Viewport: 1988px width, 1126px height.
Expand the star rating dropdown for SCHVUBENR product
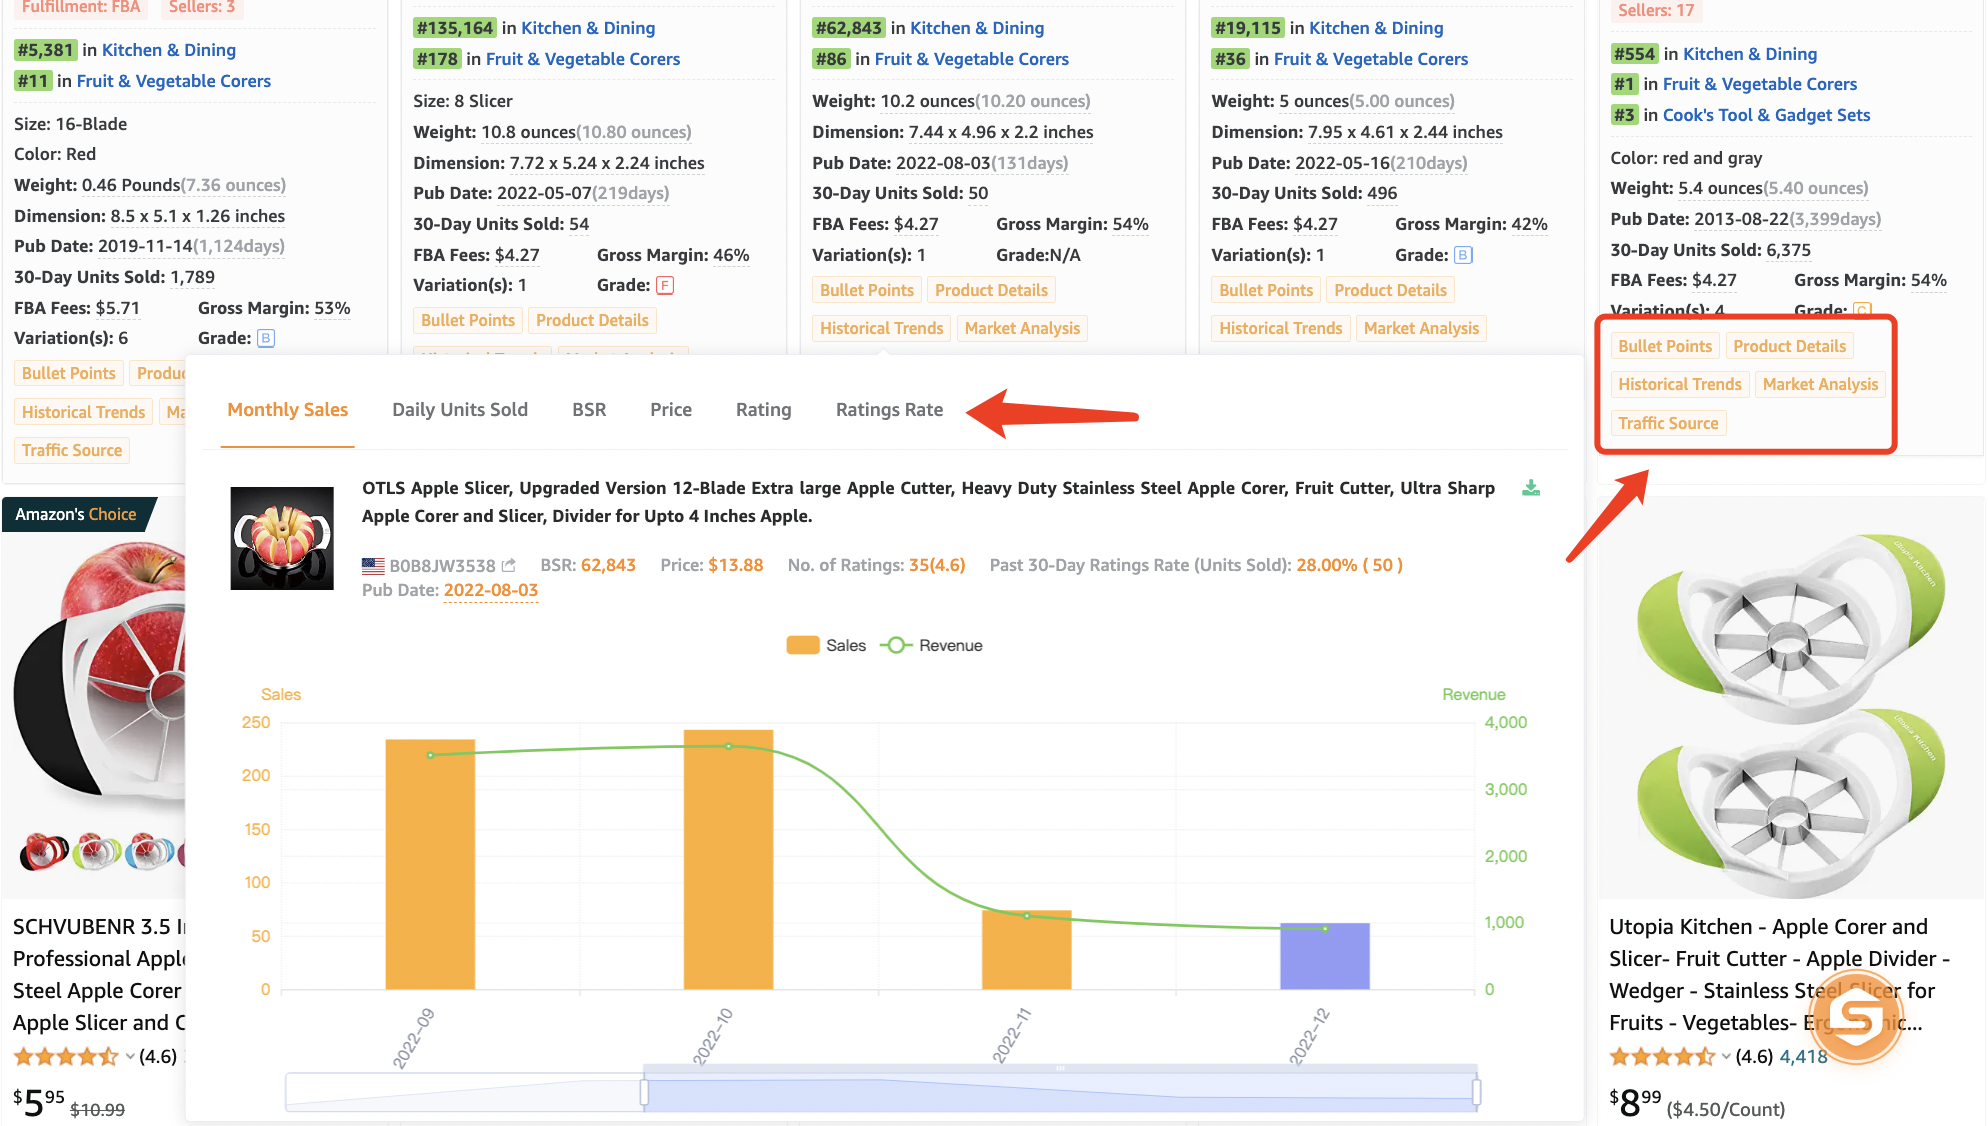point(130,1056)
